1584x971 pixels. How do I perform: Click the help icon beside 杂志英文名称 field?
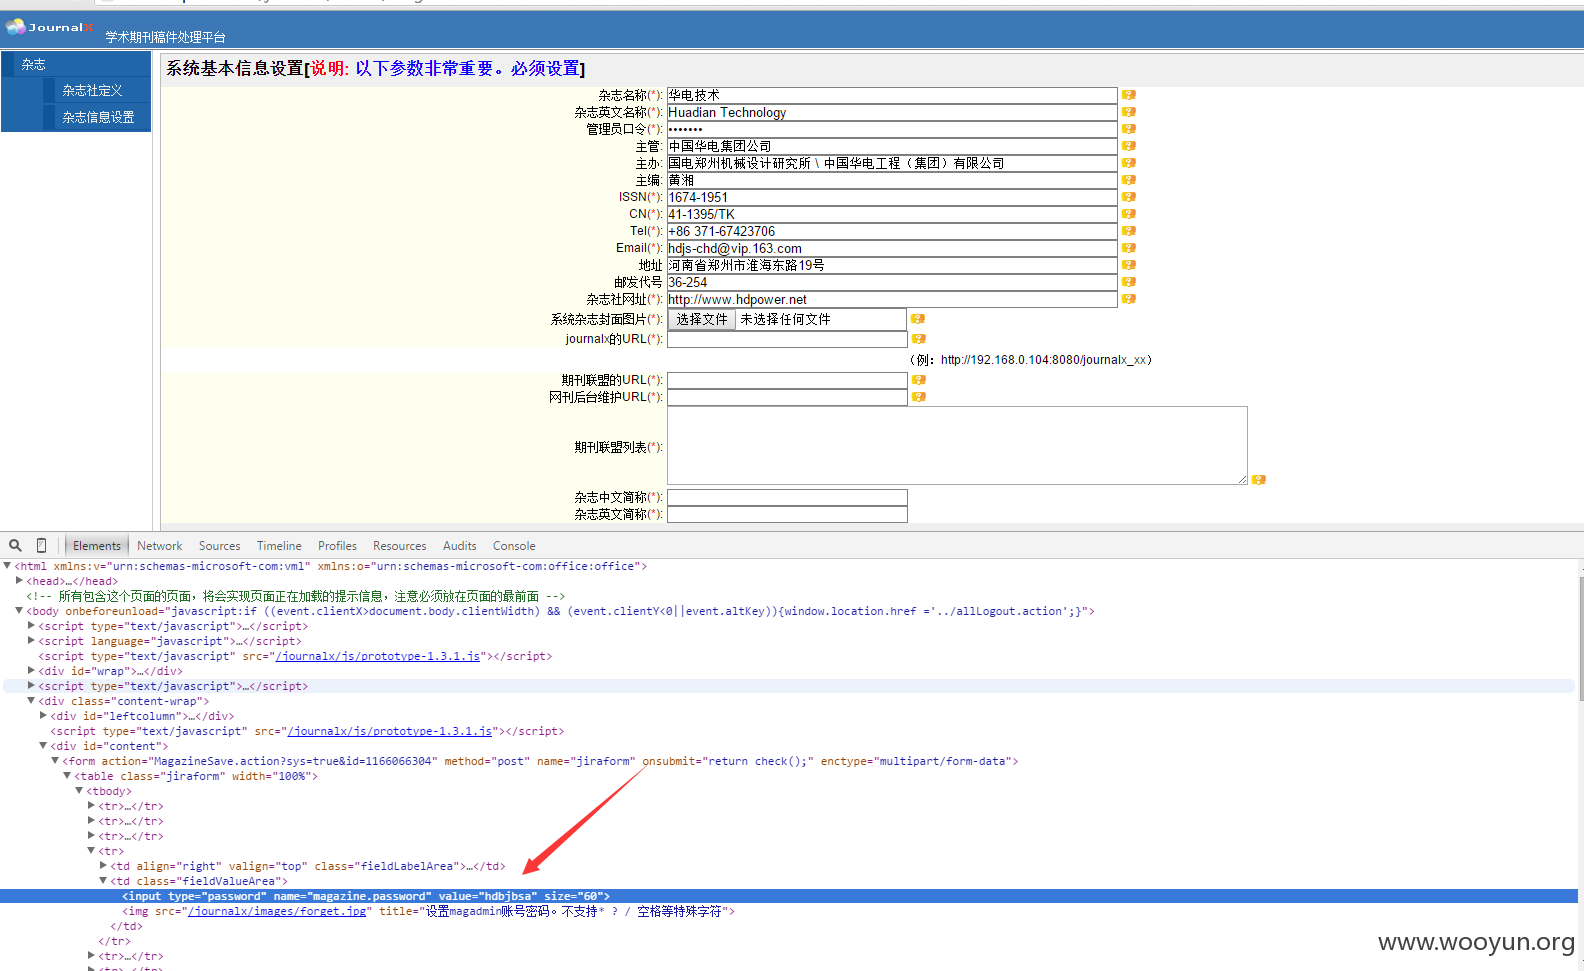(x=1128, y=112)
